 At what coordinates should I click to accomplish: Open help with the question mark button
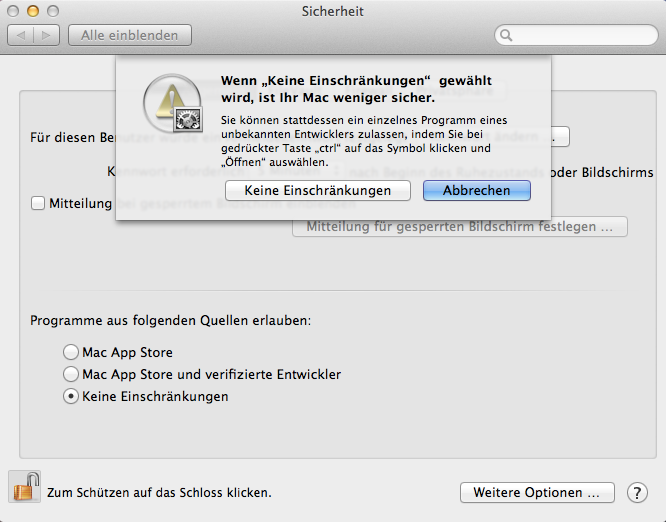(637, 493)
